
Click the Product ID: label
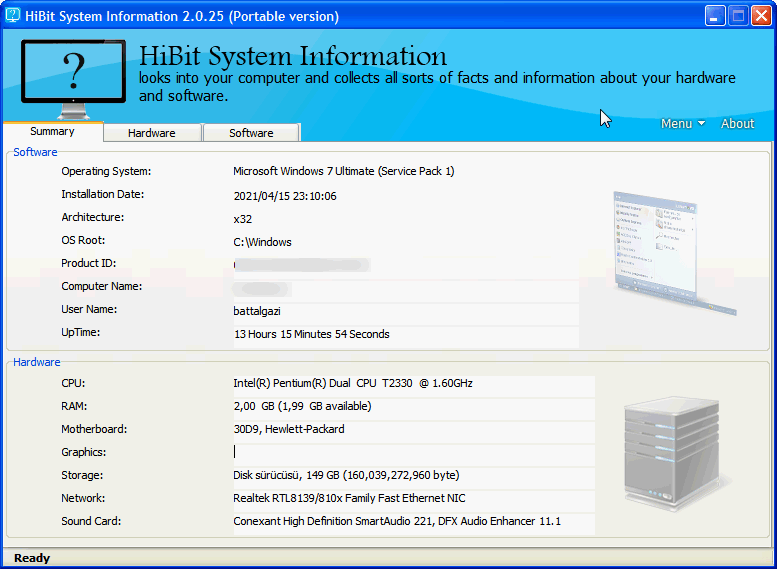89,263
